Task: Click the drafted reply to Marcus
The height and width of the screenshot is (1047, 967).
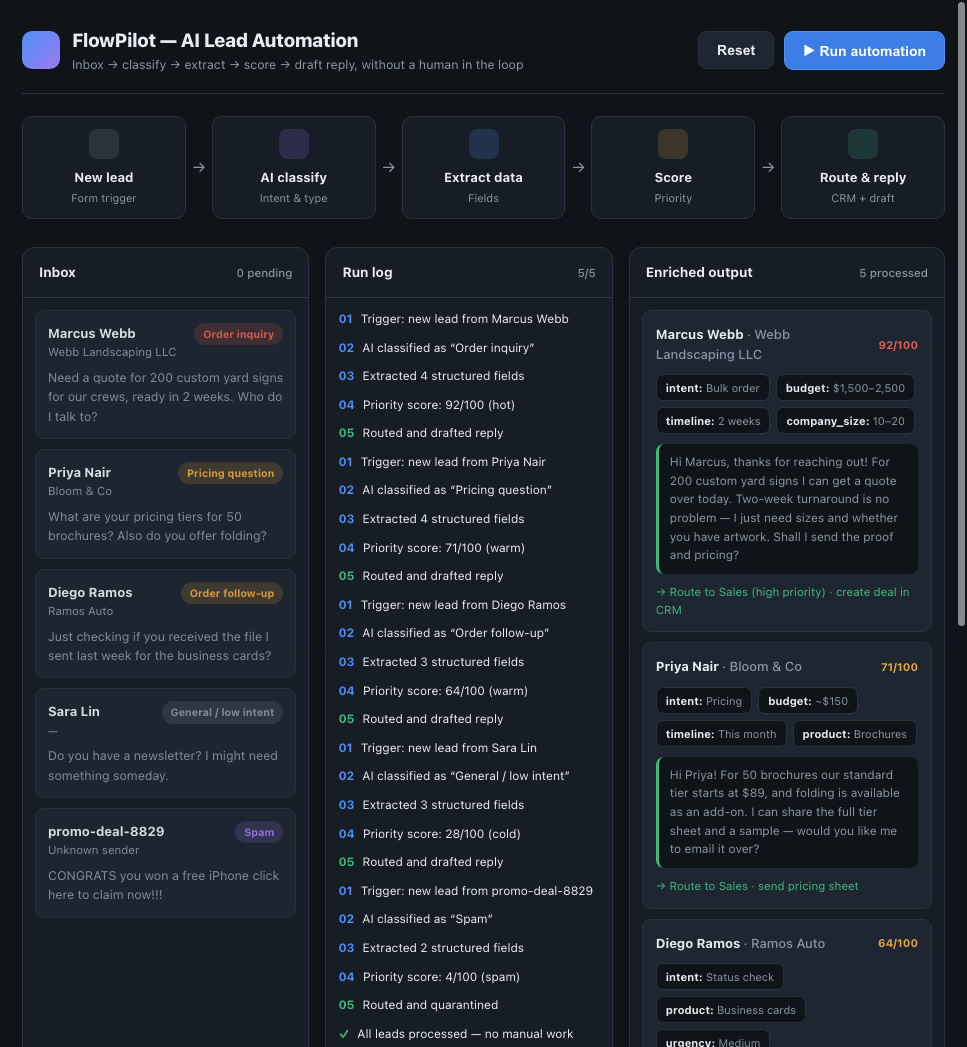Action: [787, 509]
